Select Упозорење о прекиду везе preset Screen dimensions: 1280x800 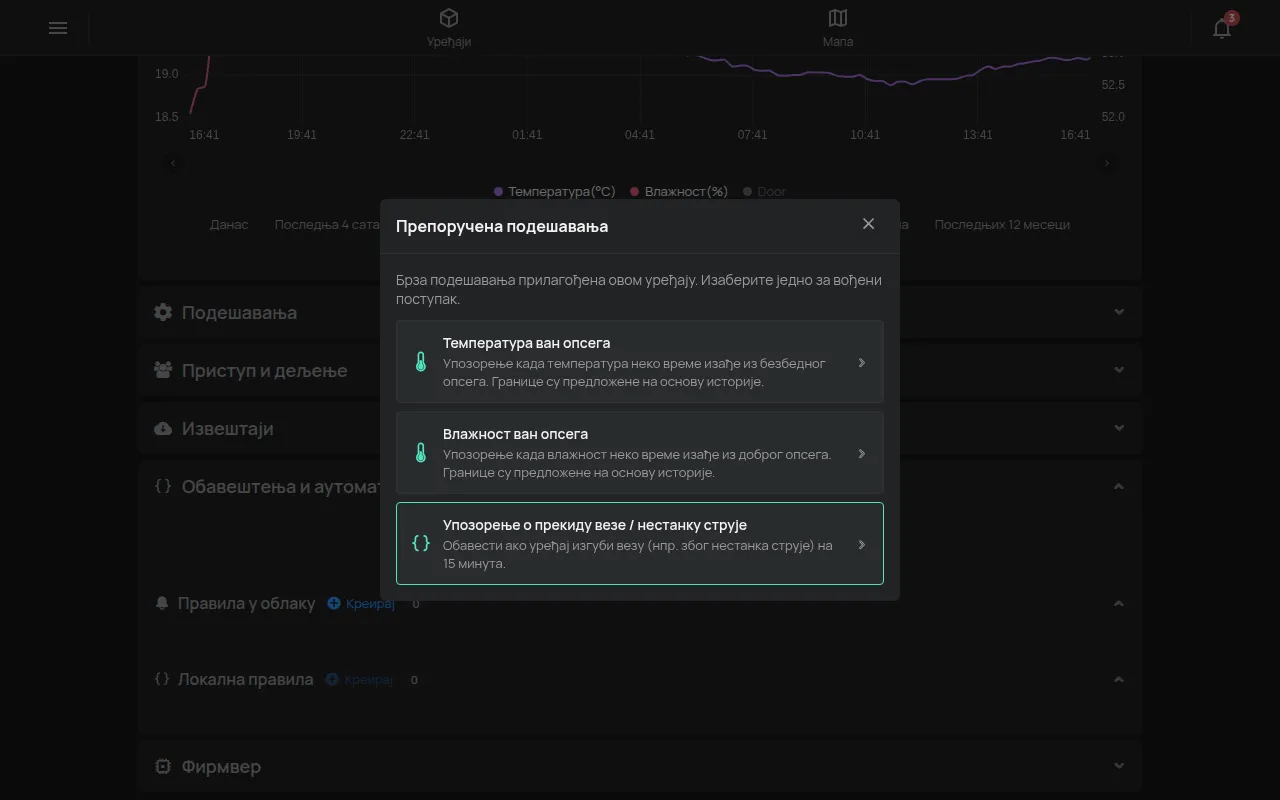pyautogui.click(x=640, y=543)
